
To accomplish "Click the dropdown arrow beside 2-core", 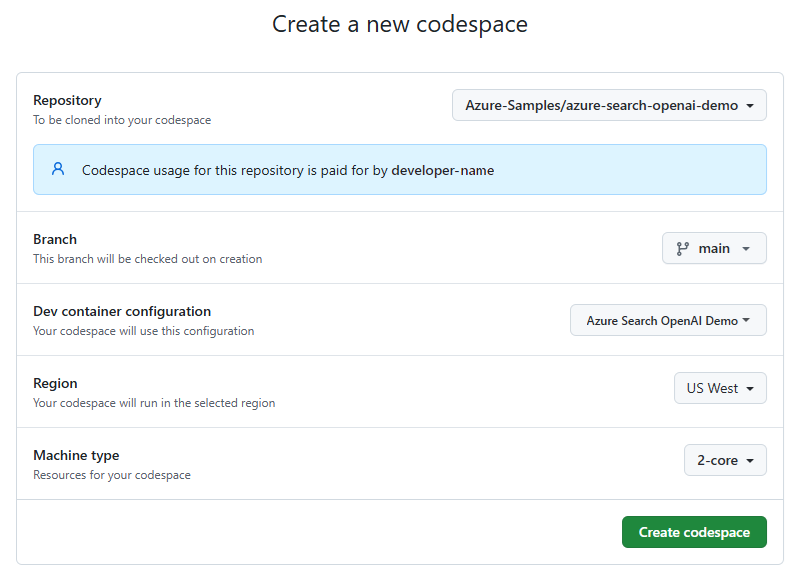I will [749, 460].
